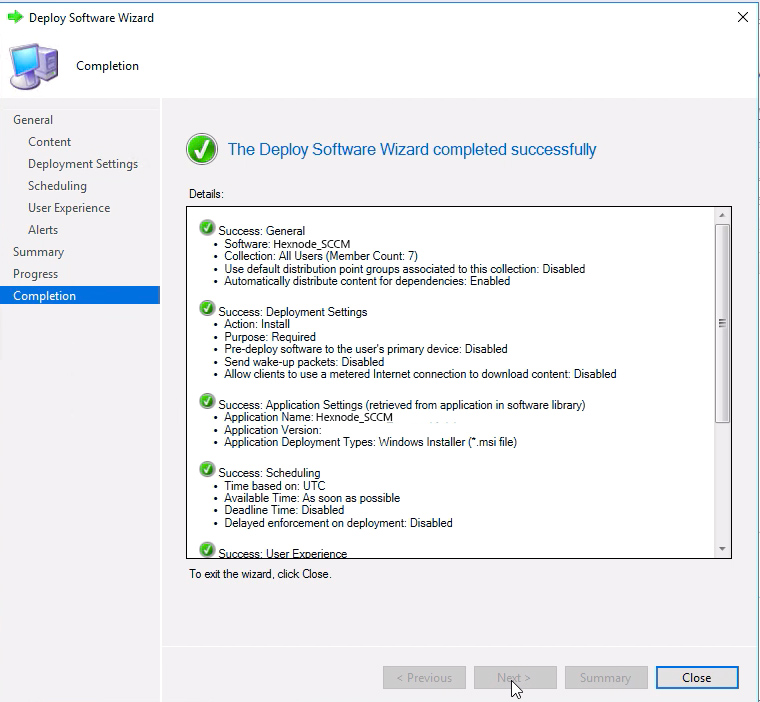The height and width of the screenshot is (702, 760).
Task: Click 'Send wake-up packets: Disabled' line
Action: click(x=304, y=362)
